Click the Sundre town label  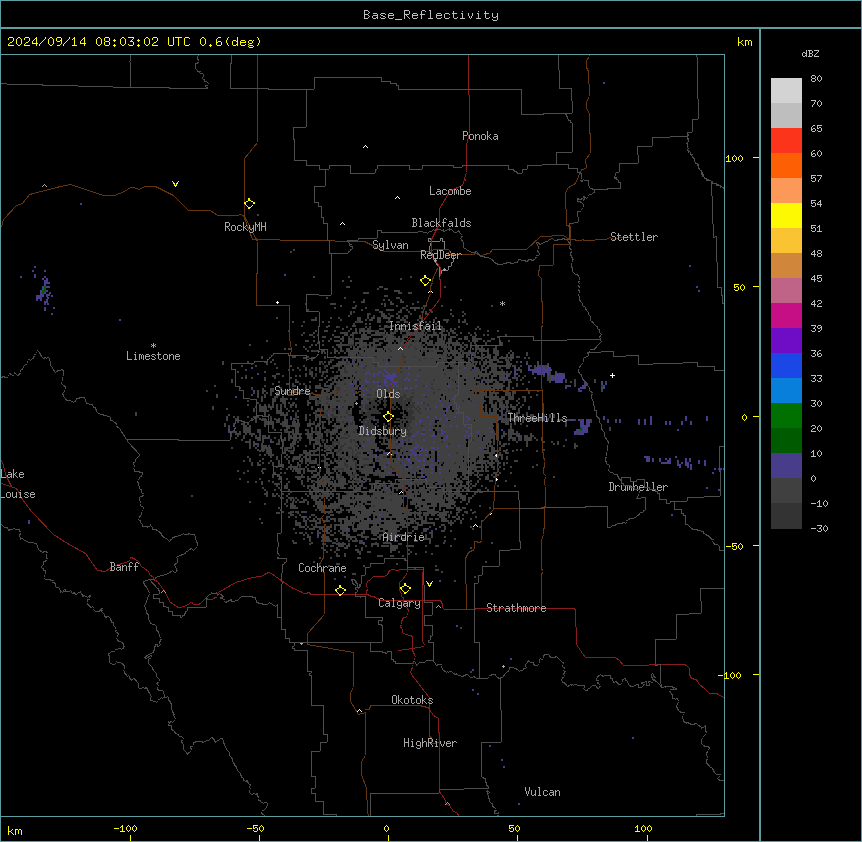pyautogui.click(x=292, y=391)
